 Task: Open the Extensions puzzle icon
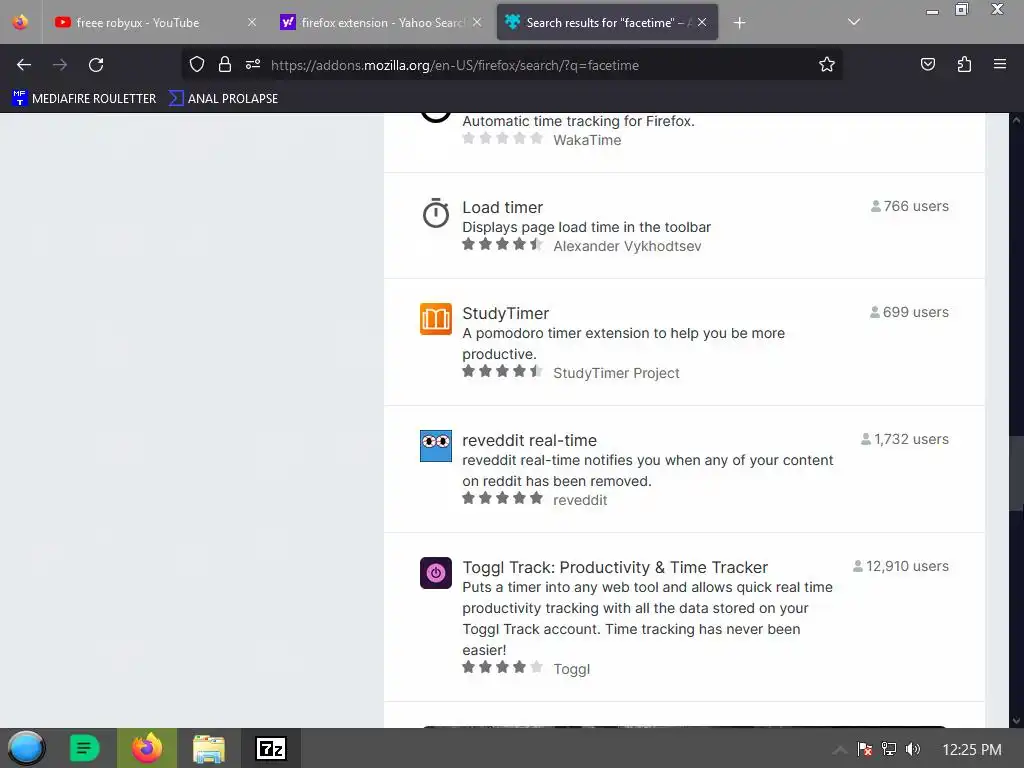964,65
